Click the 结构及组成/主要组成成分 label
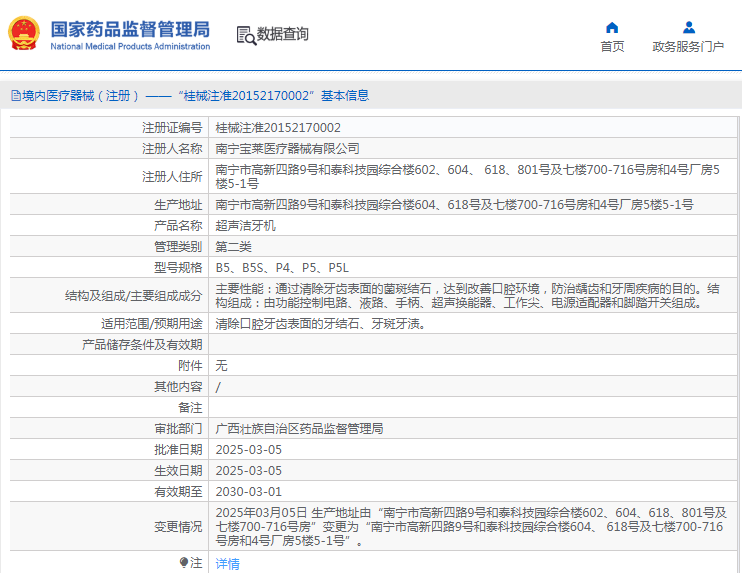This screenshot has width=742, height=573. point(134,296)
